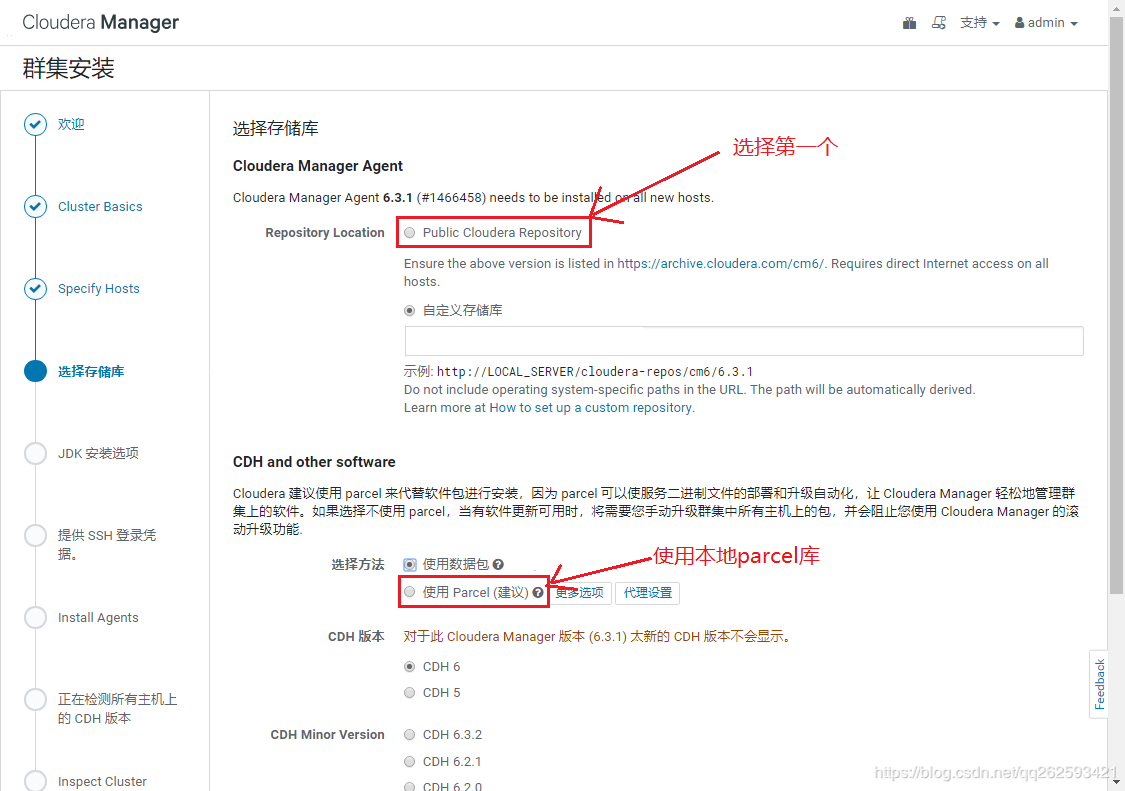Click the empty step circle for JDK 安装选项
The height and width of the screenshot is (791, 1125).
coord(35,453)
